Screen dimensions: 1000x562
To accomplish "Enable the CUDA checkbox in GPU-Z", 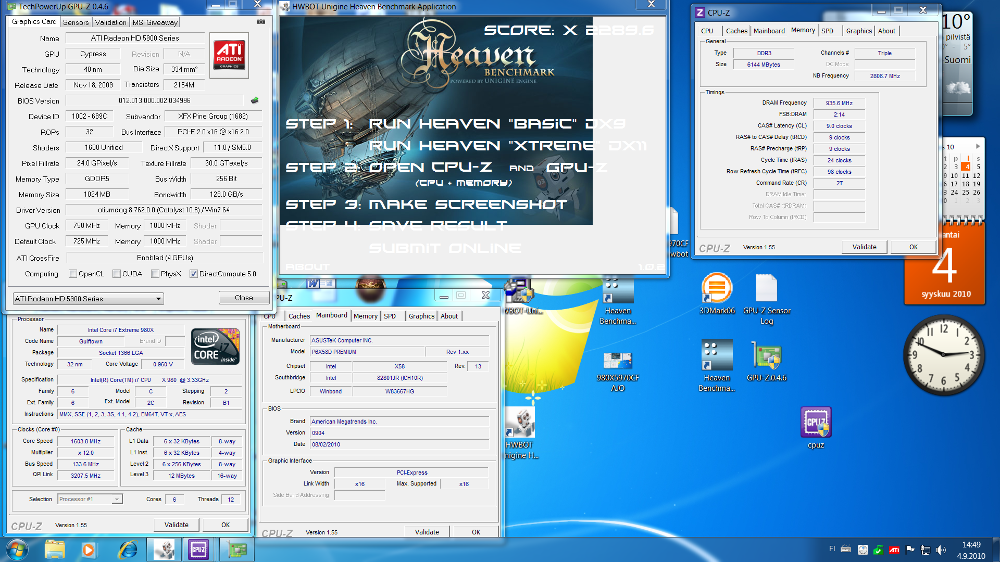I will point(116,274).
